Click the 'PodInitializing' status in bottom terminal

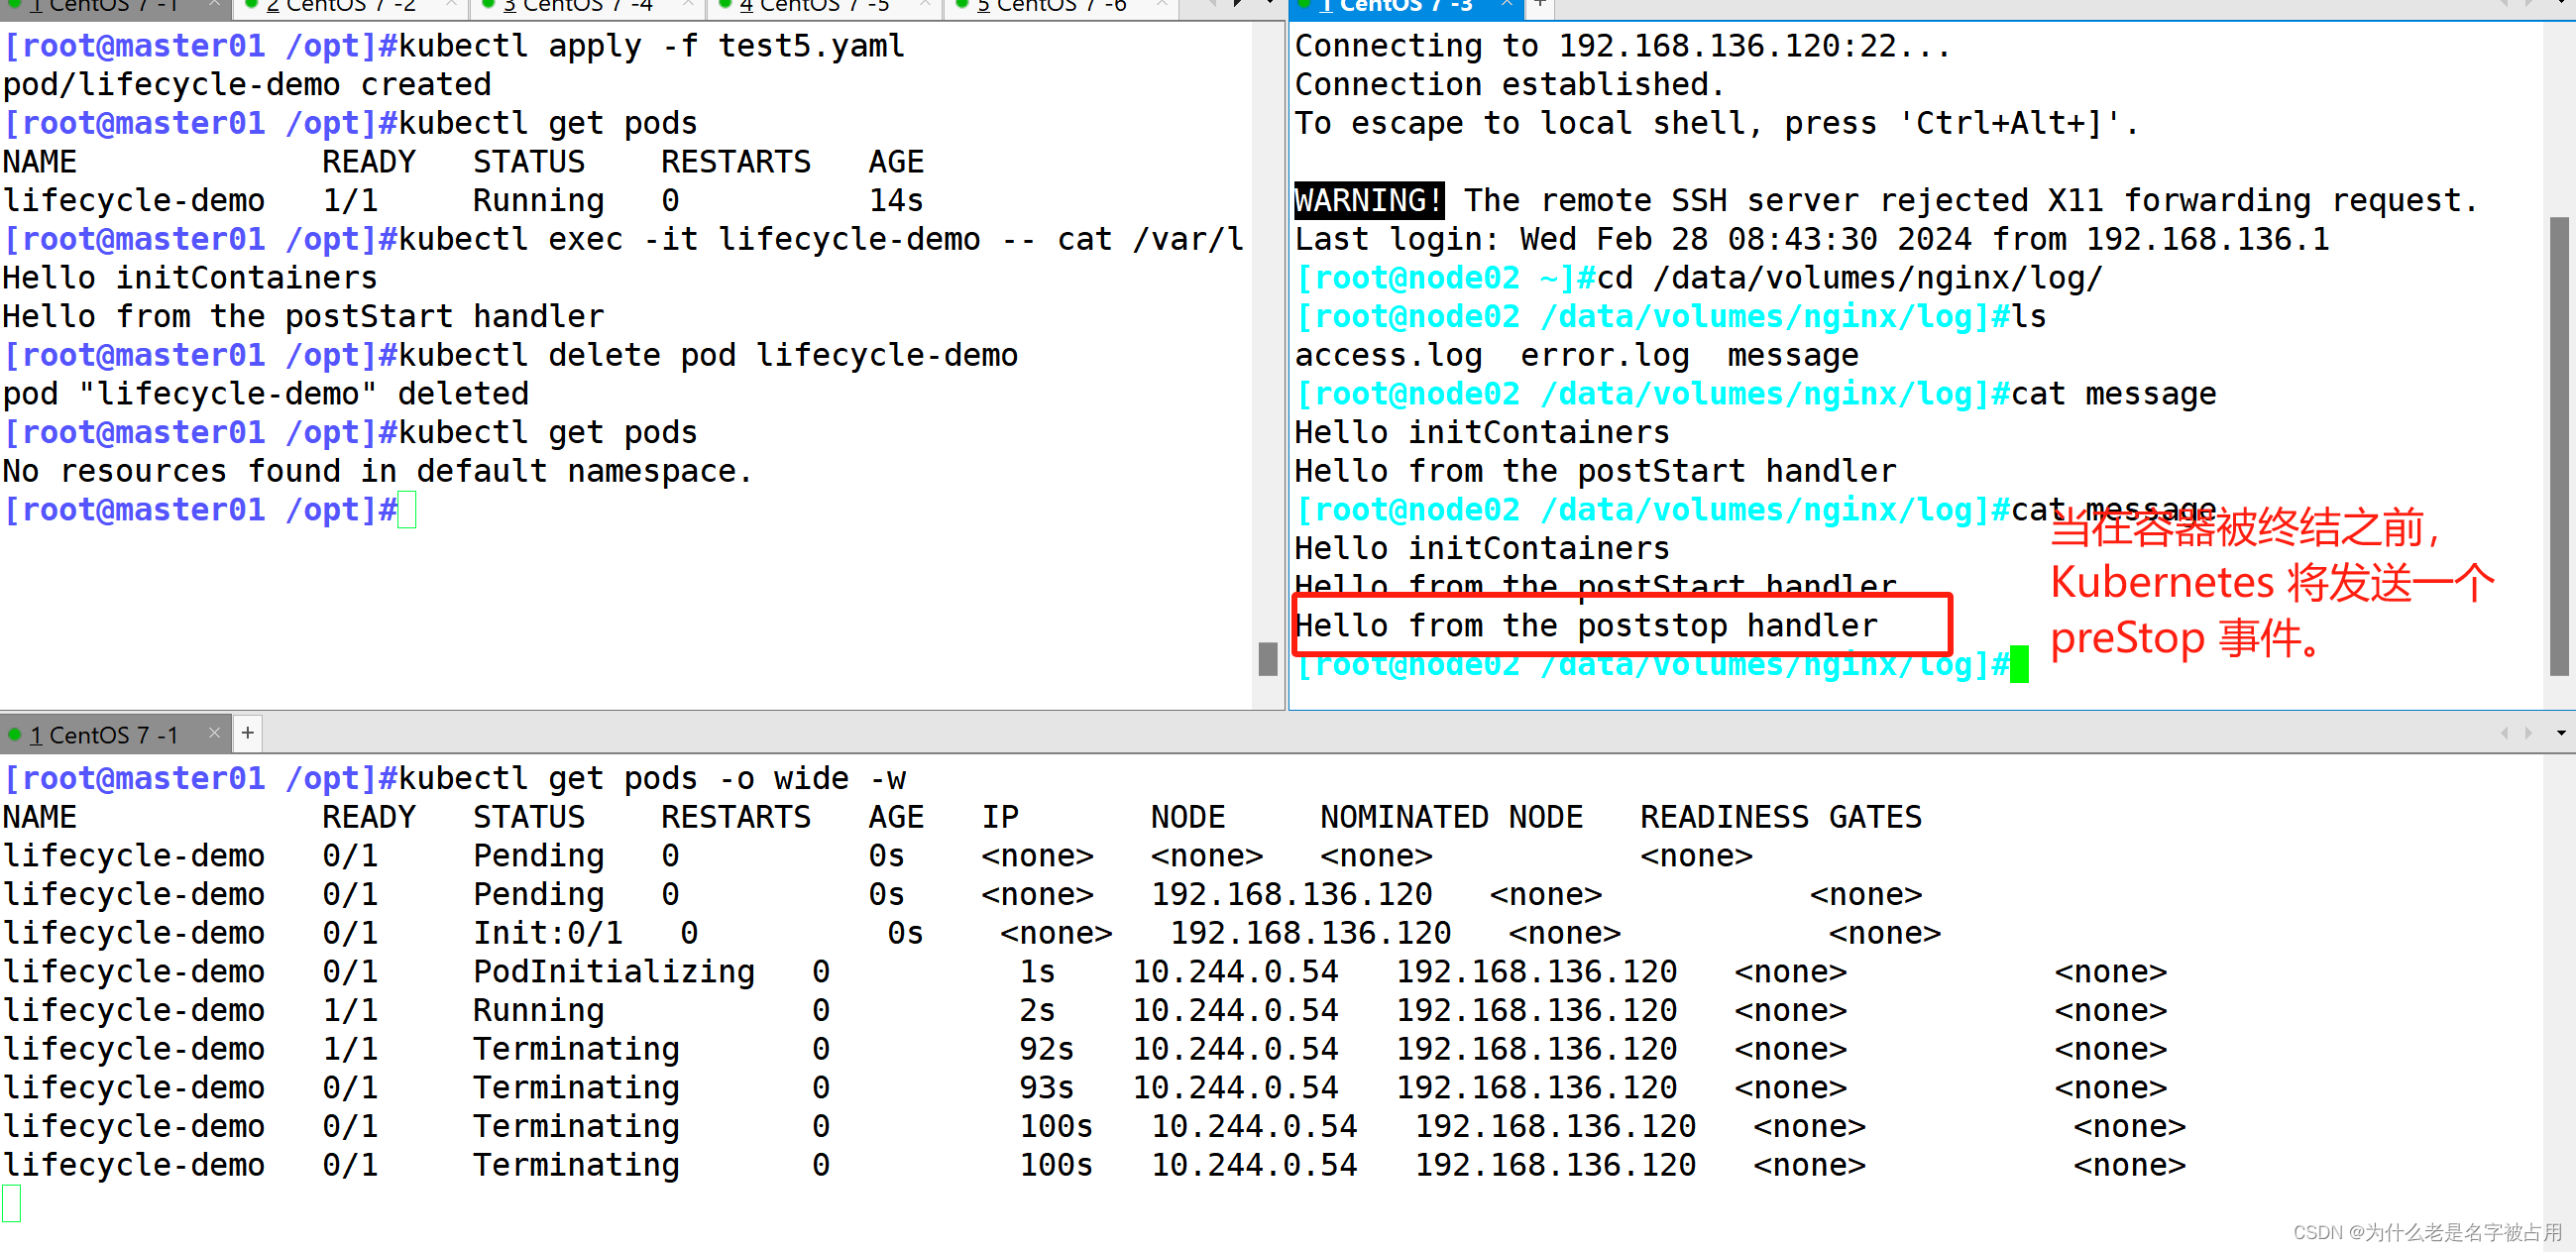[x=614, y=971]
